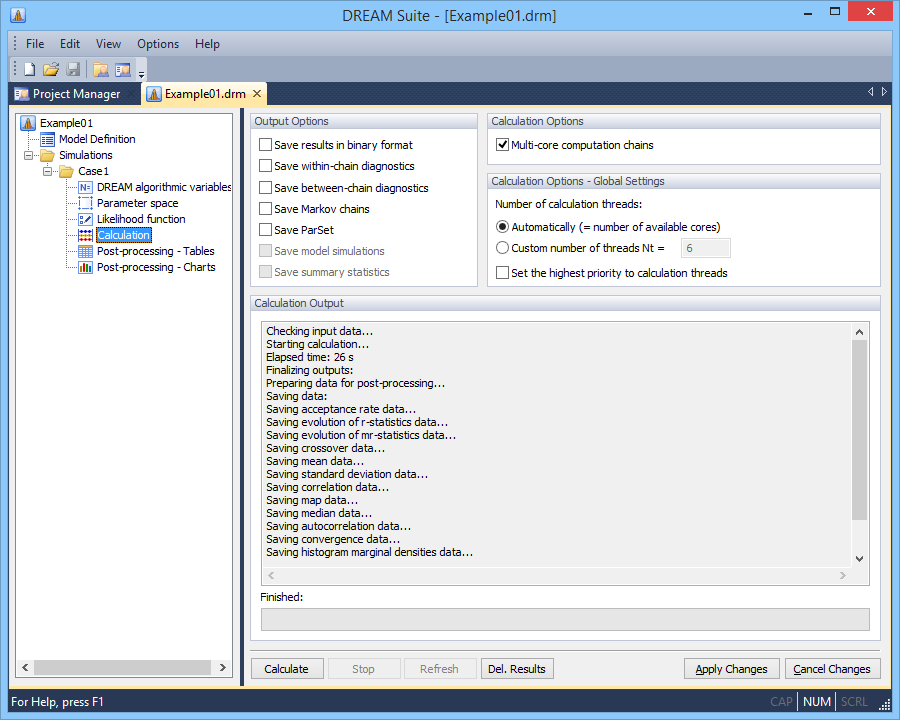Click the Open file folder icon
This screenshot has height=720, width=900.
point(51,69)
